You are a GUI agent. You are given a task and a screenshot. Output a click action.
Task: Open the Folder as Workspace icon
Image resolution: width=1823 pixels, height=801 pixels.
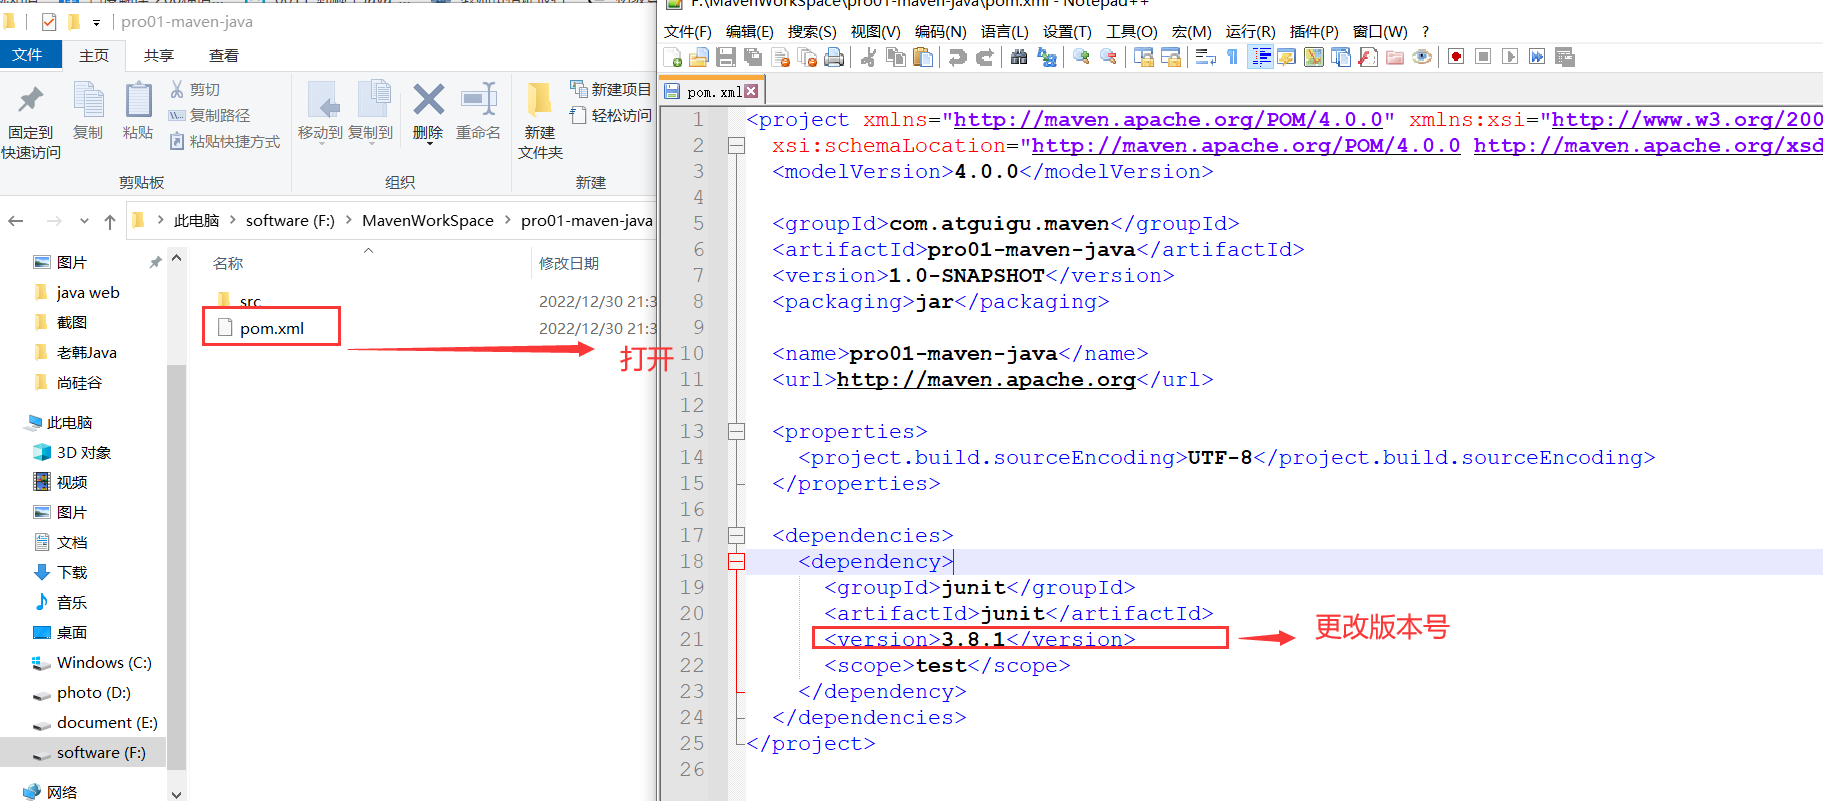1394,57
